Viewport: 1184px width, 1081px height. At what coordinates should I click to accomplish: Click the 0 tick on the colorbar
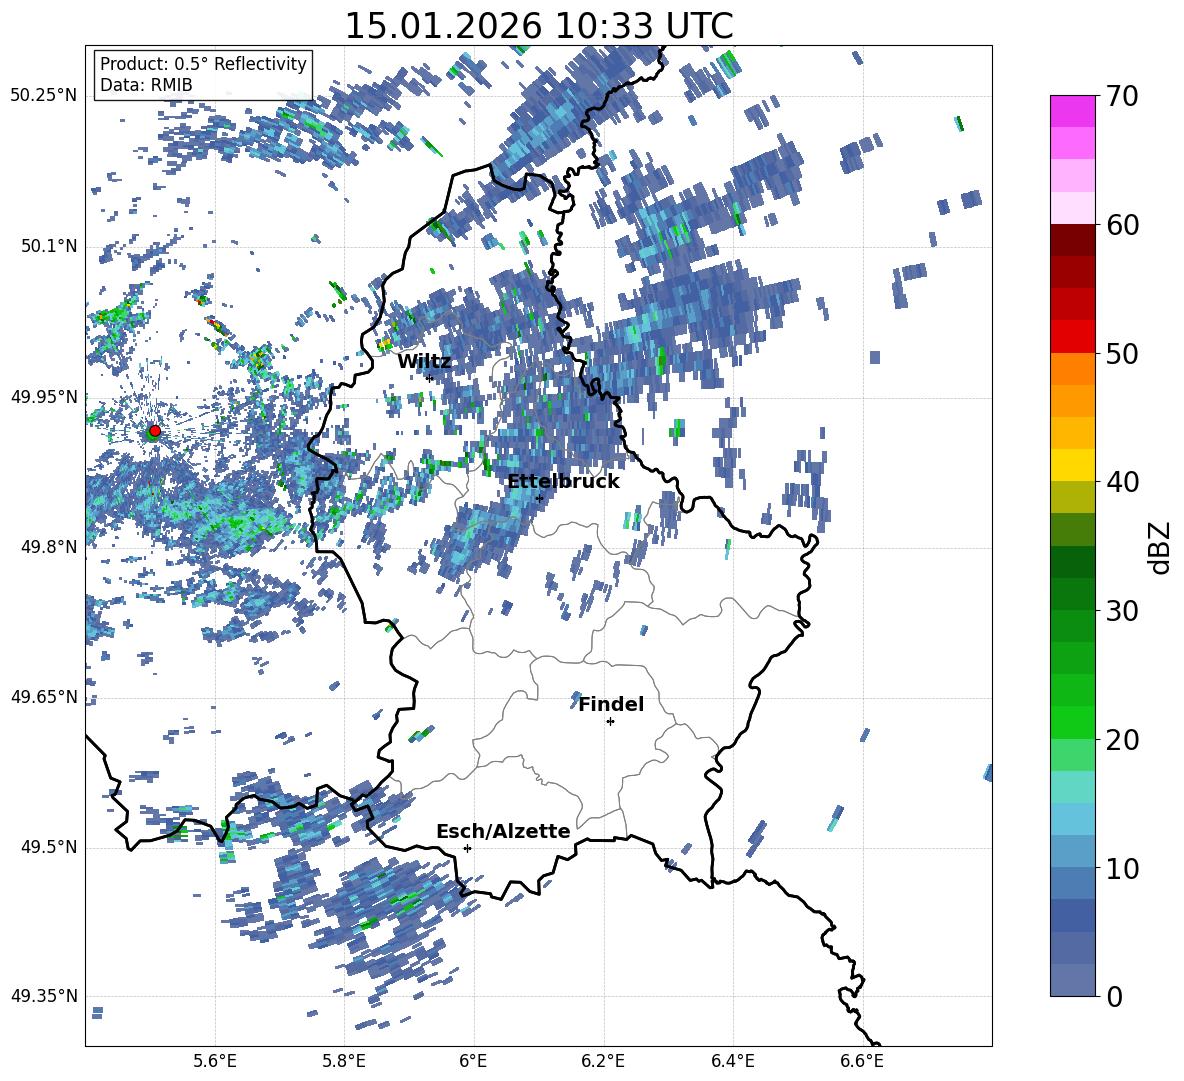pos(1114,997)
